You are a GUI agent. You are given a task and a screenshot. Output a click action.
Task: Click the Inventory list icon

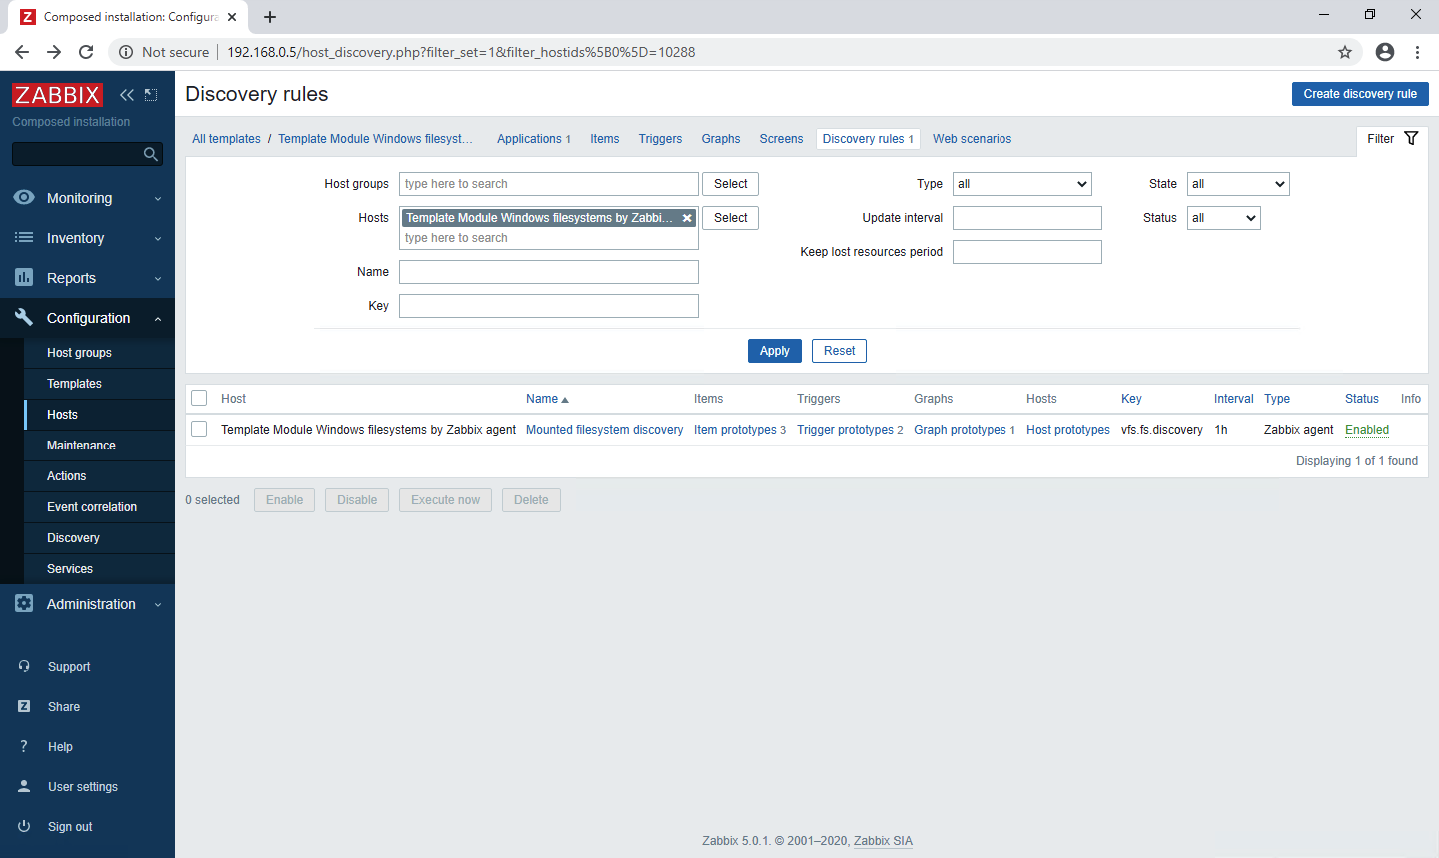pos(24,238)
